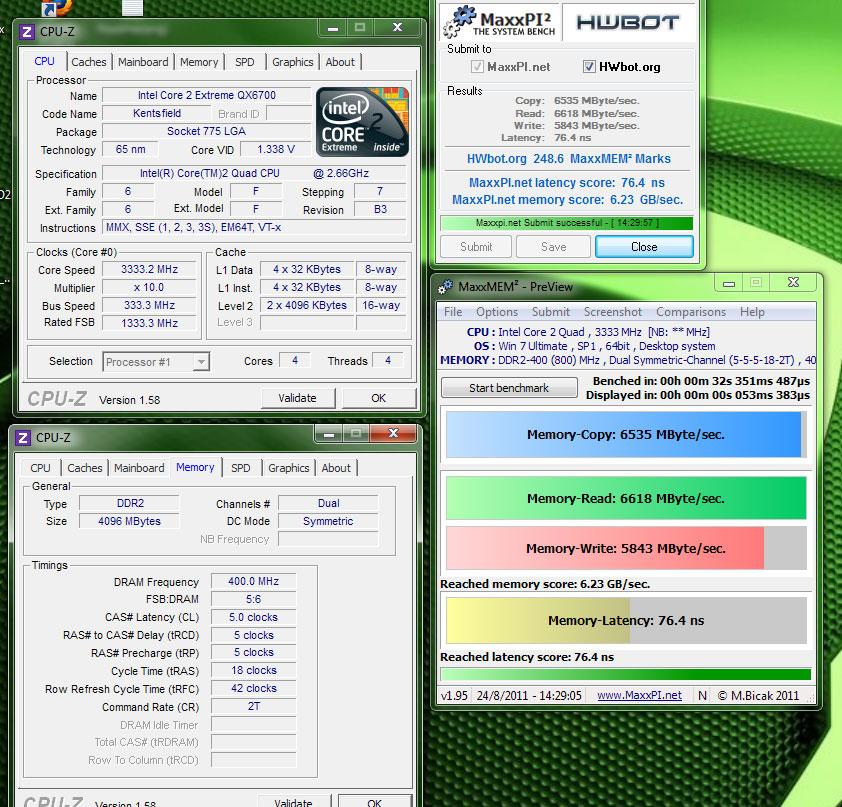Open Memory tab in top CPU-Z window
This screenshot has width=842, height=807.
pyautogui.click(x=199, y=62)
